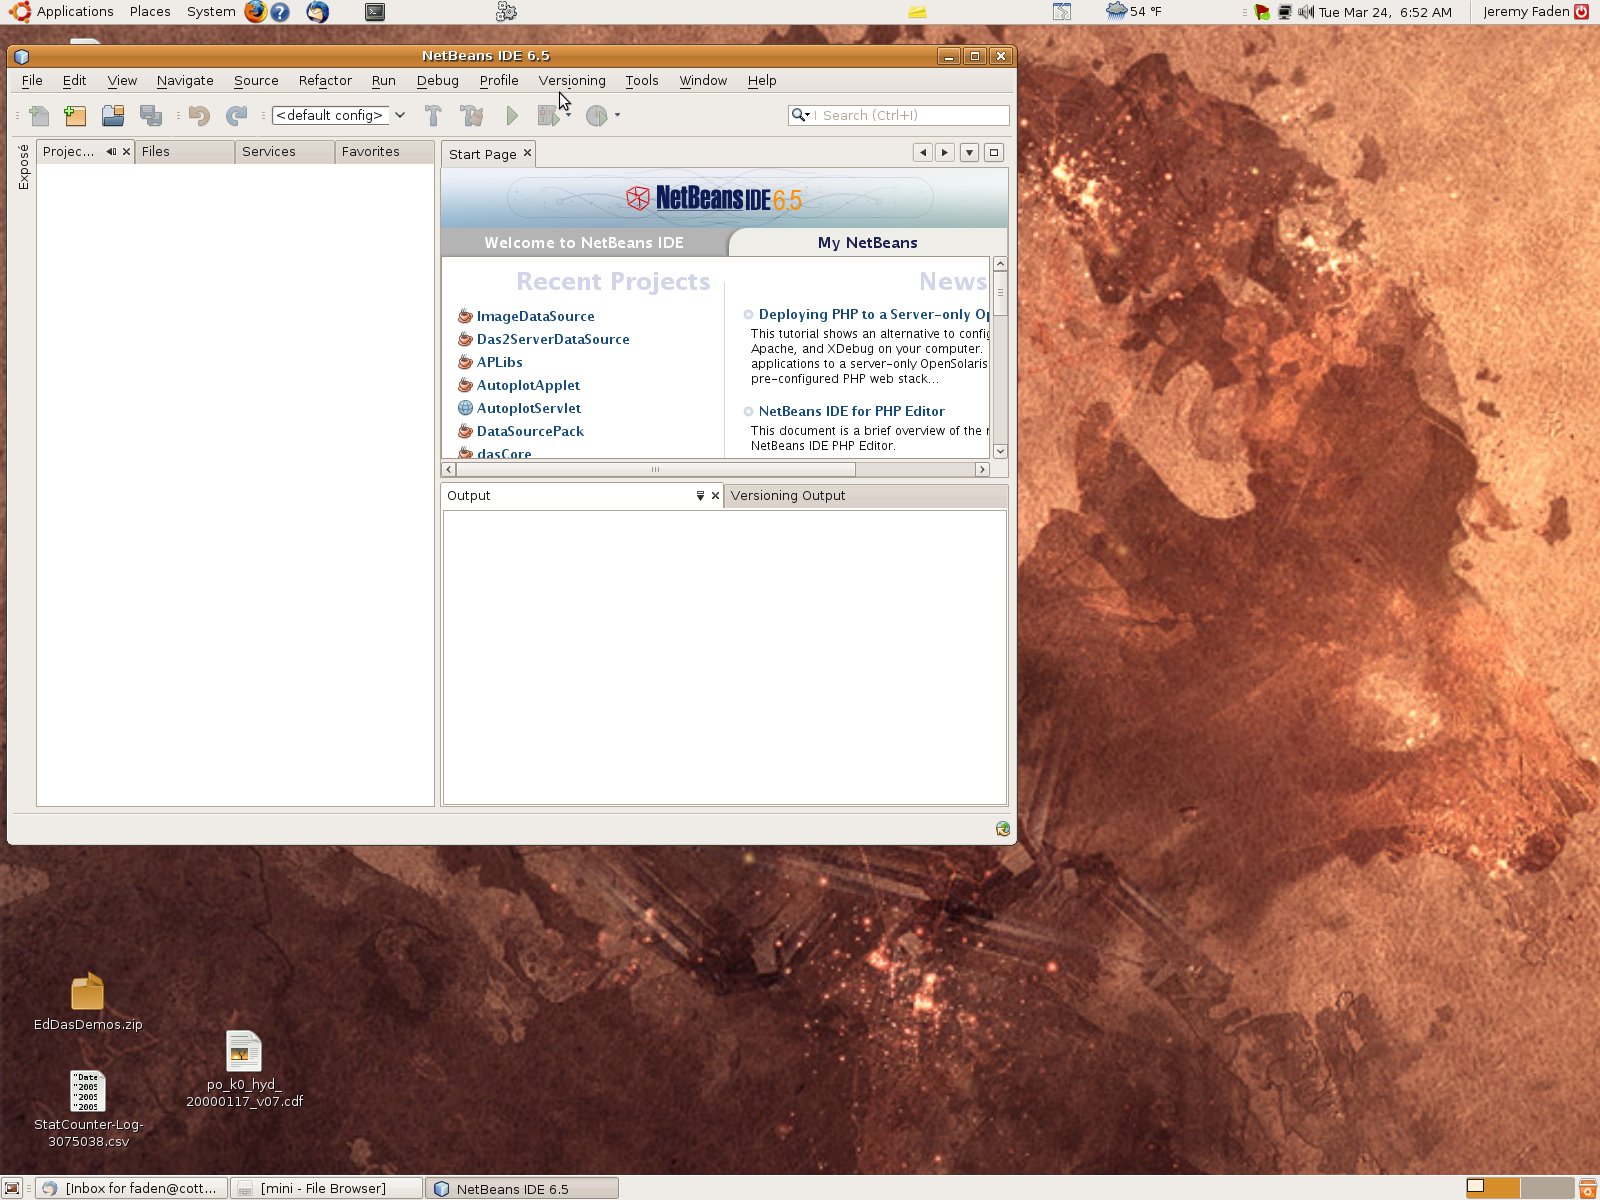Switch to the My NetBeans tab
Image resolution: width=1600 pixels, height=1200 pixels.
click(867, 242)
